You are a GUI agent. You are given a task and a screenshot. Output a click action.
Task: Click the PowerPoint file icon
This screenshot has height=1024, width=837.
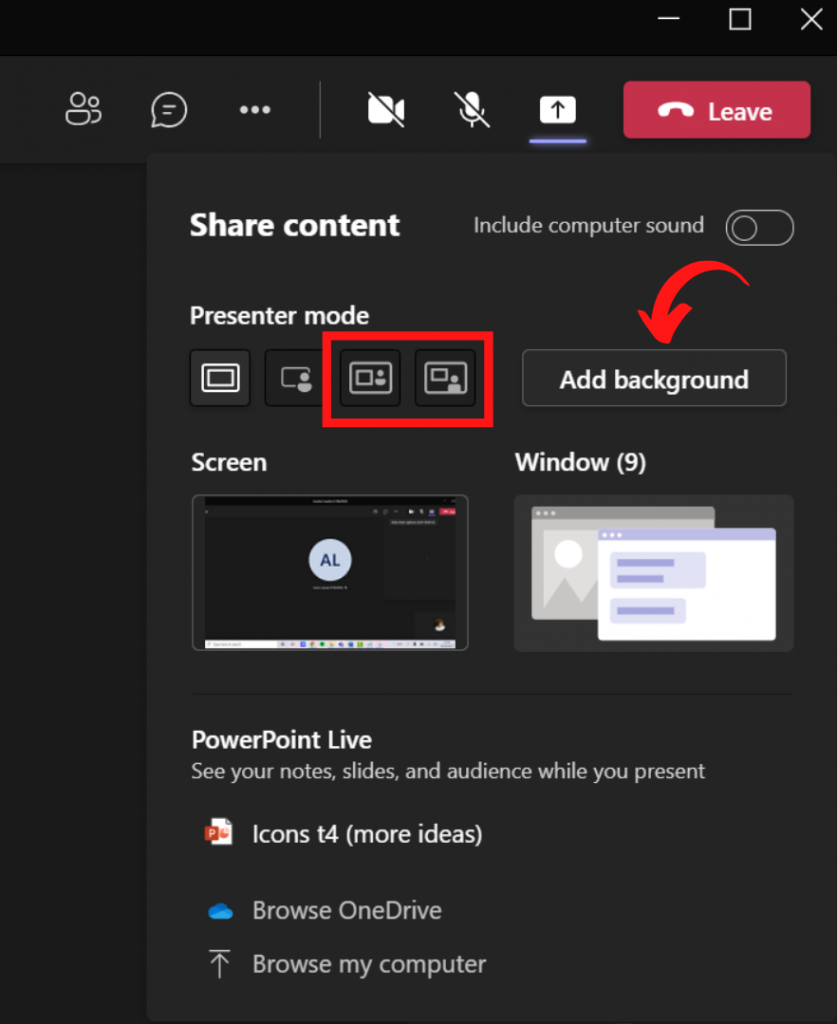pyautogui.click(x=219, y=833)
